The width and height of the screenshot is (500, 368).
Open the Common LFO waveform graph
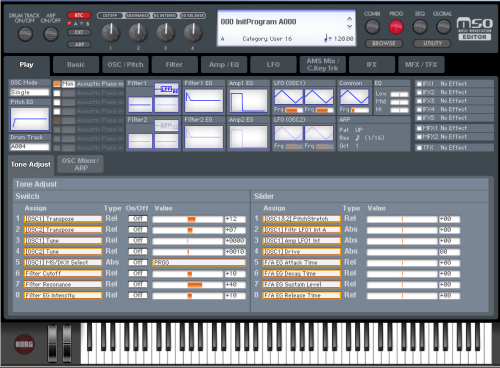[x=354, y=97]
